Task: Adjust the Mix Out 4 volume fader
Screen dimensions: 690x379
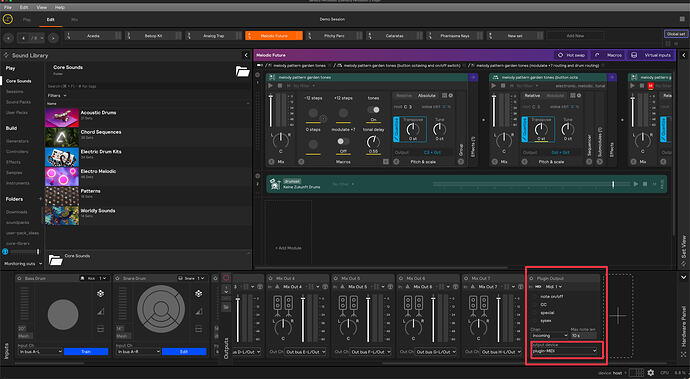Action: (303, 319)
